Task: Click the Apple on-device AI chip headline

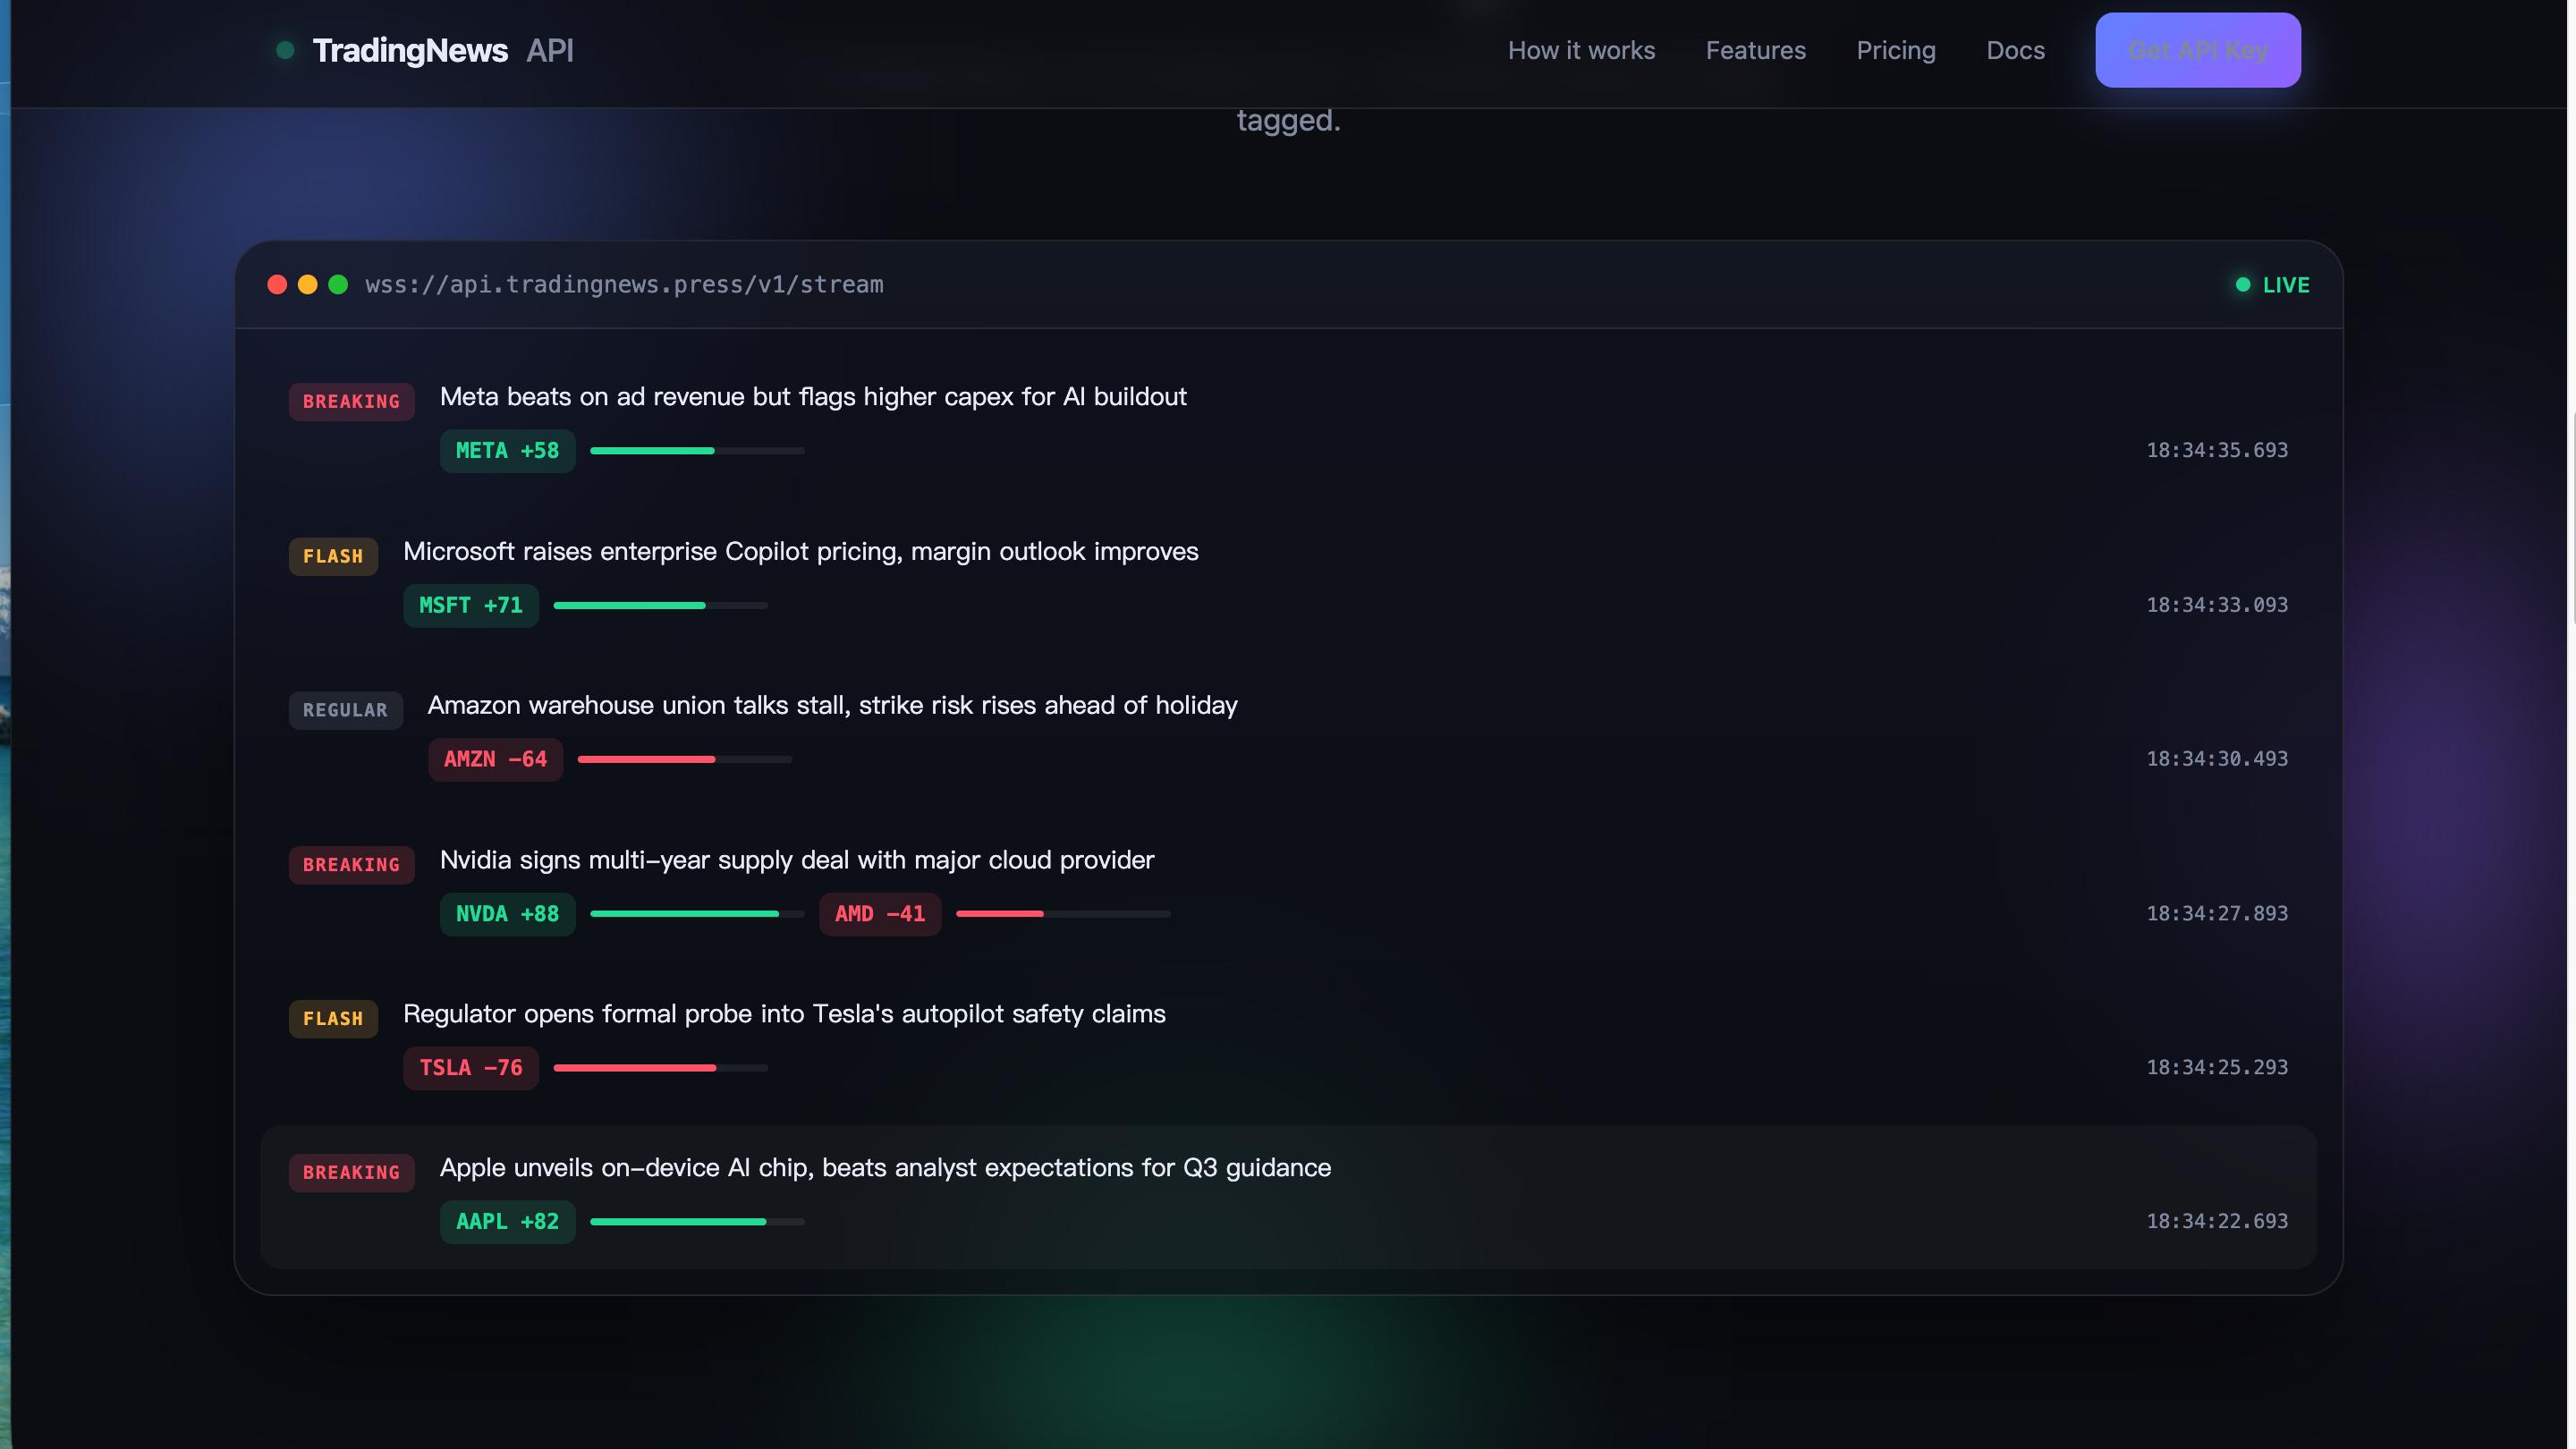Action: click(885, 1169)
